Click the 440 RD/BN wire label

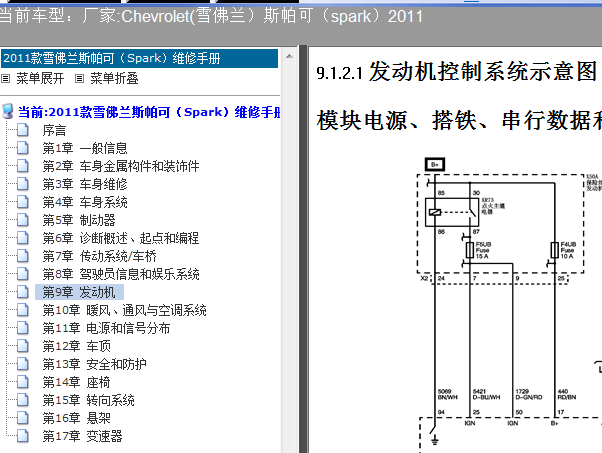tap(567, 394)
